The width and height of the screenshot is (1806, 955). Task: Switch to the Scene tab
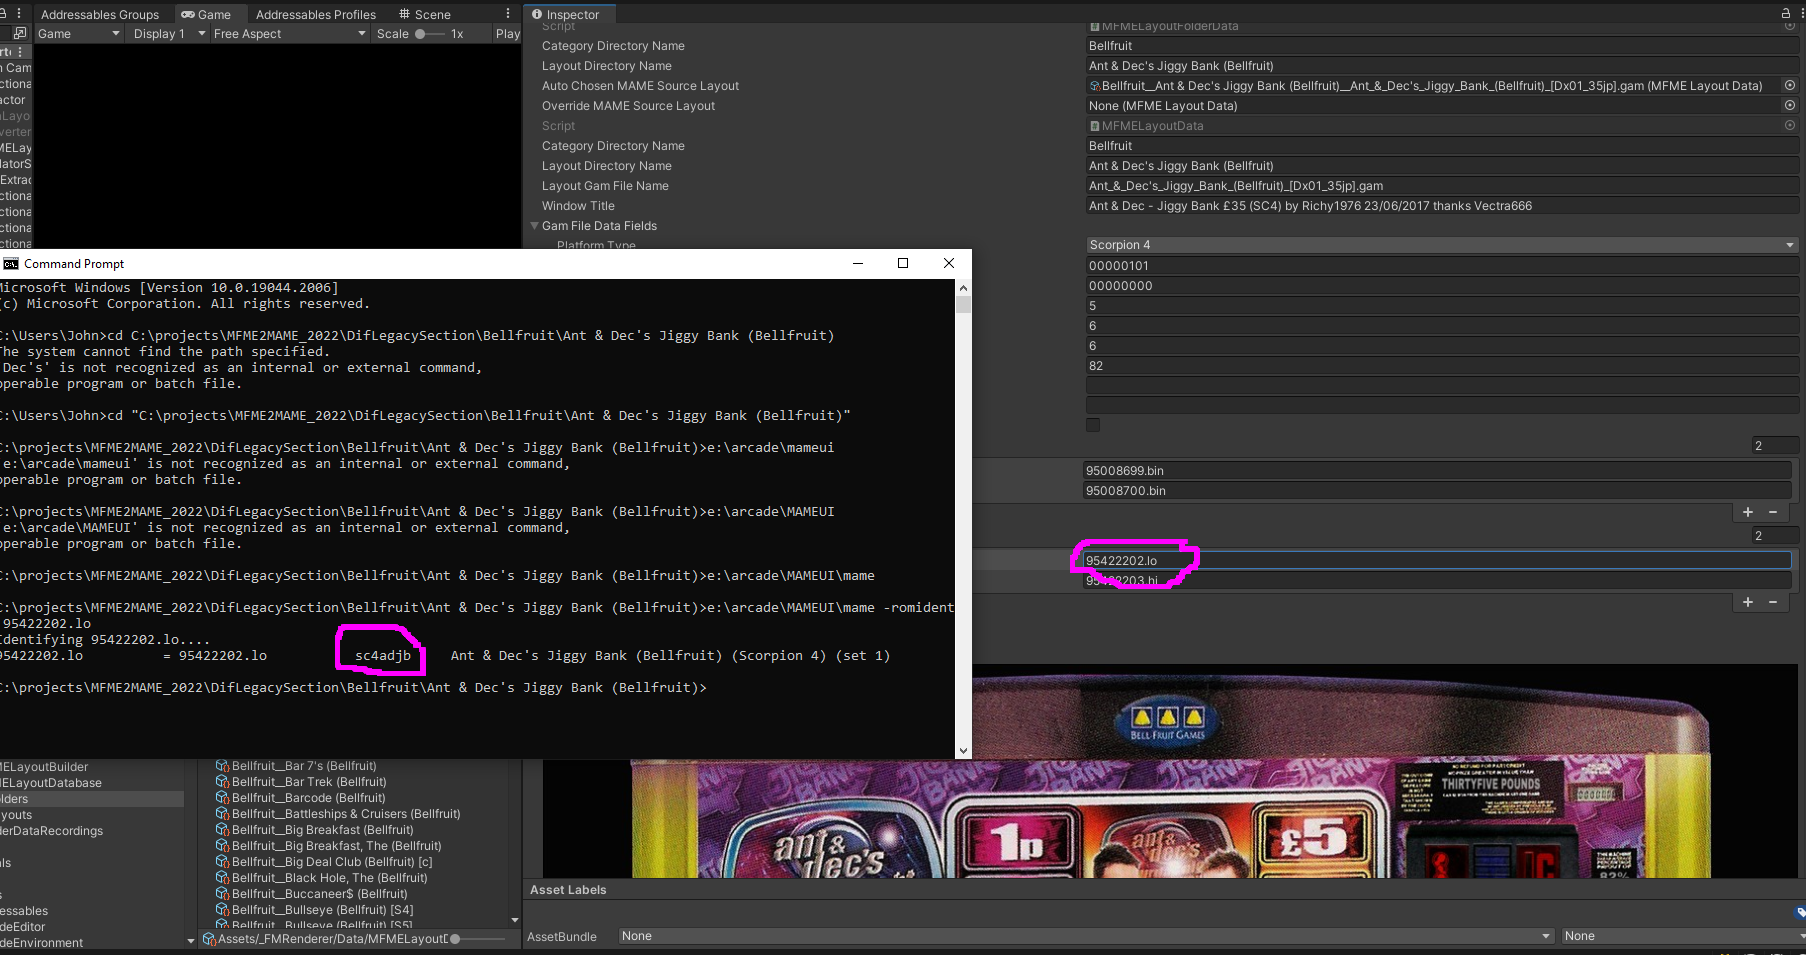424,14
